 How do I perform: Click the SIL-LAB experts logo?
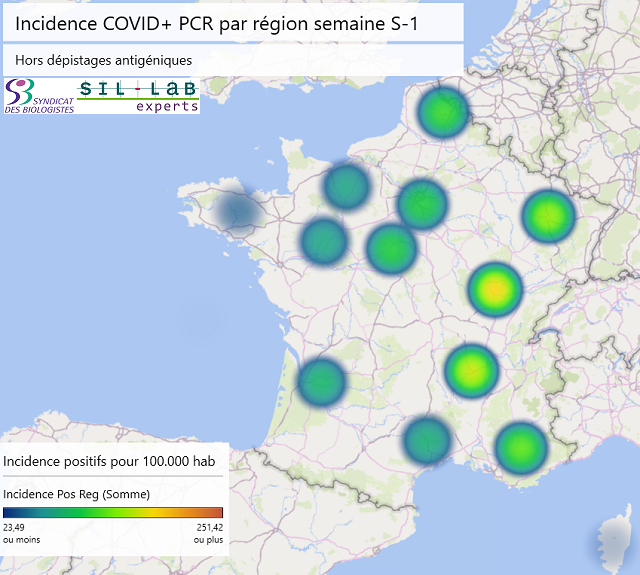point(138,96)
